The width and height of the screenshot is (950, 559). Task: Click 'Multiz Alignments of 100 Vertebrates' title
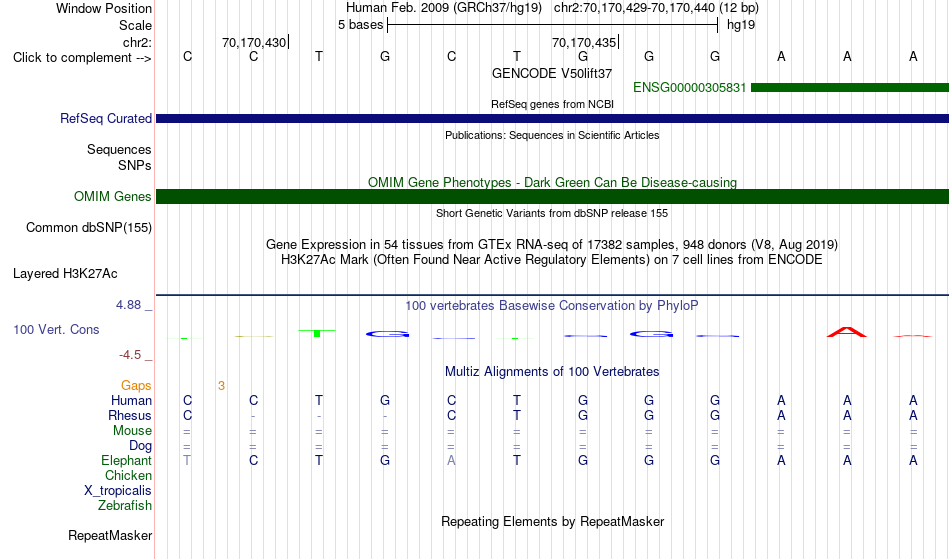coord(552,372)
